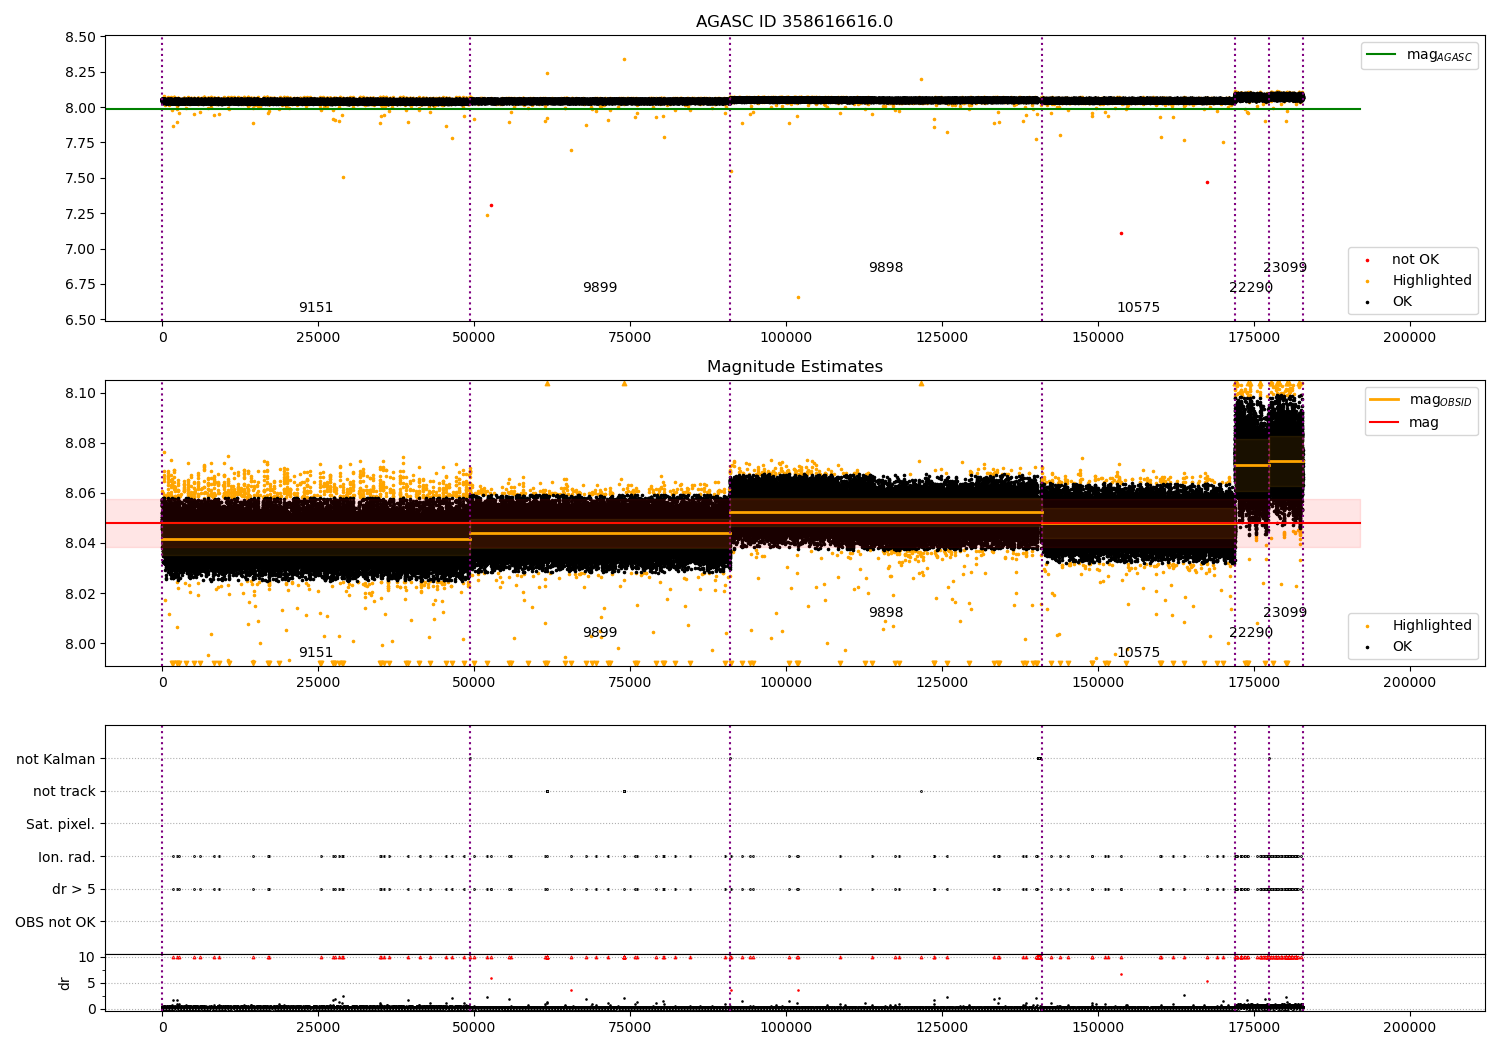Click obsid label 23099 in top plot
The width and height of the screenshot is (1500, 1050).
click(x=1285, y=268)
